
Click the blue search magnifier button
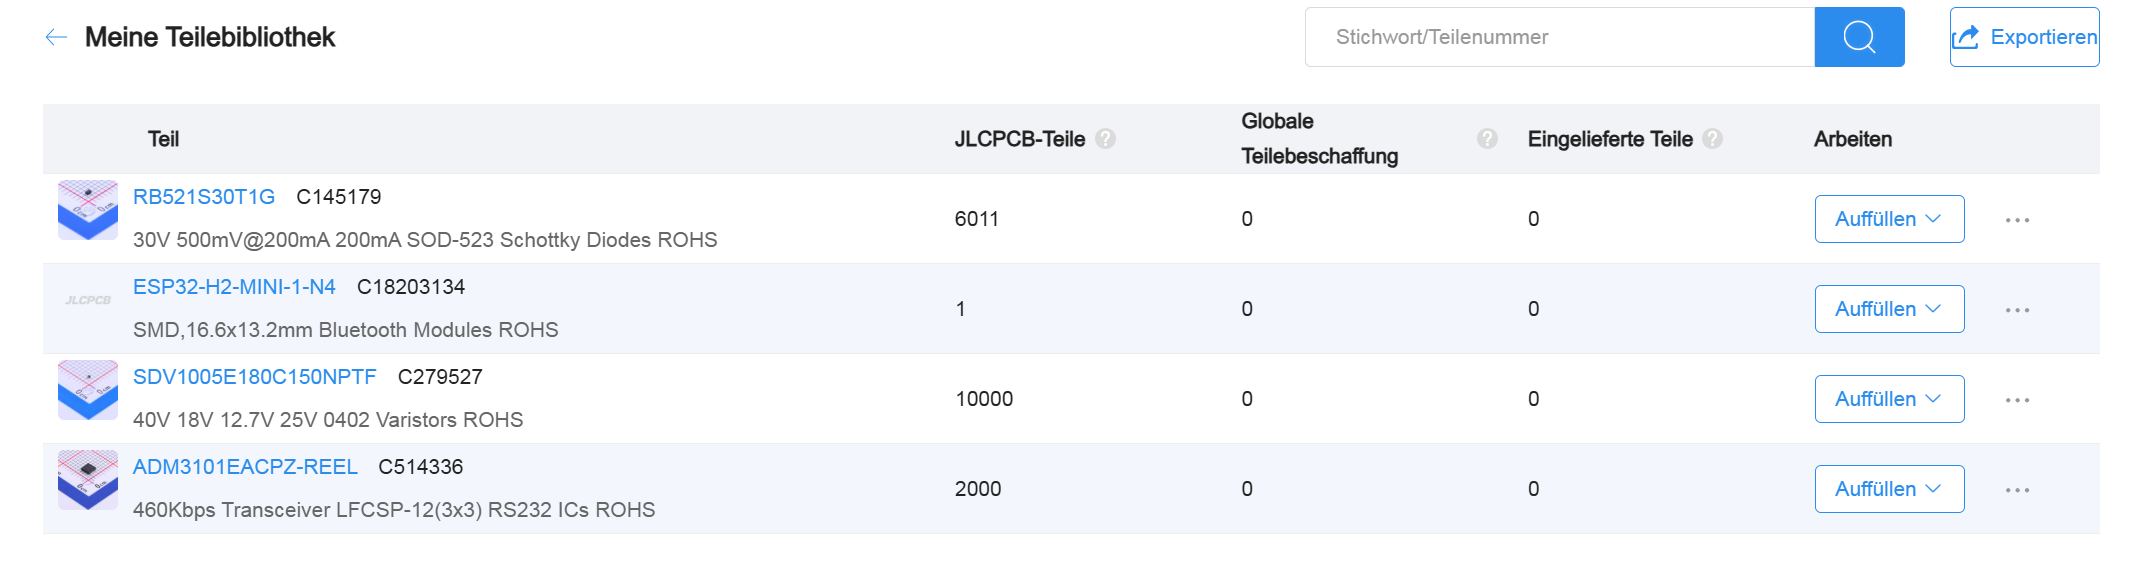pos(1859,37)
